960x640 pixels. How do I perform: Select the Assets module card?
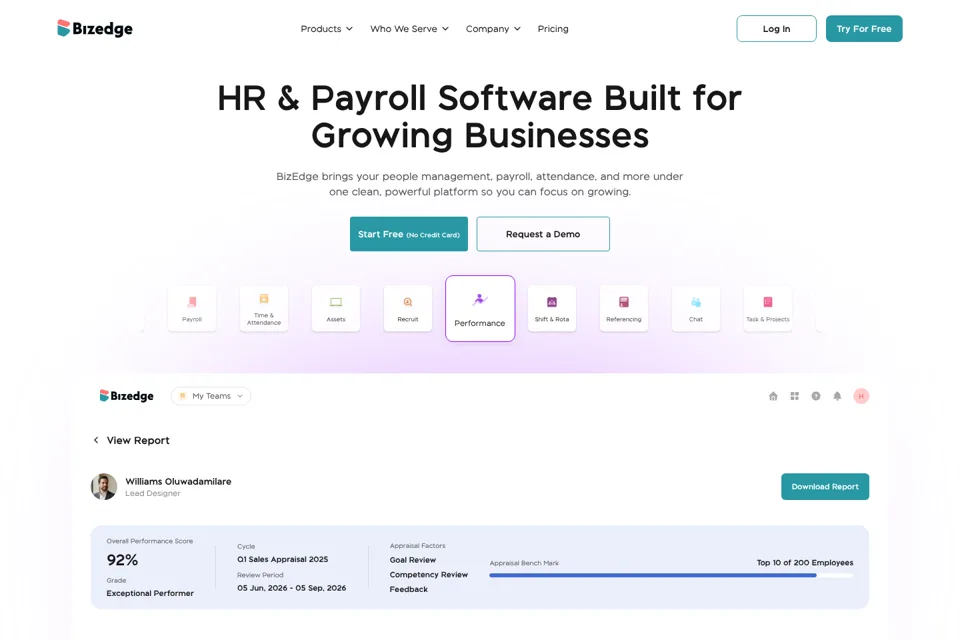point(336,309)
